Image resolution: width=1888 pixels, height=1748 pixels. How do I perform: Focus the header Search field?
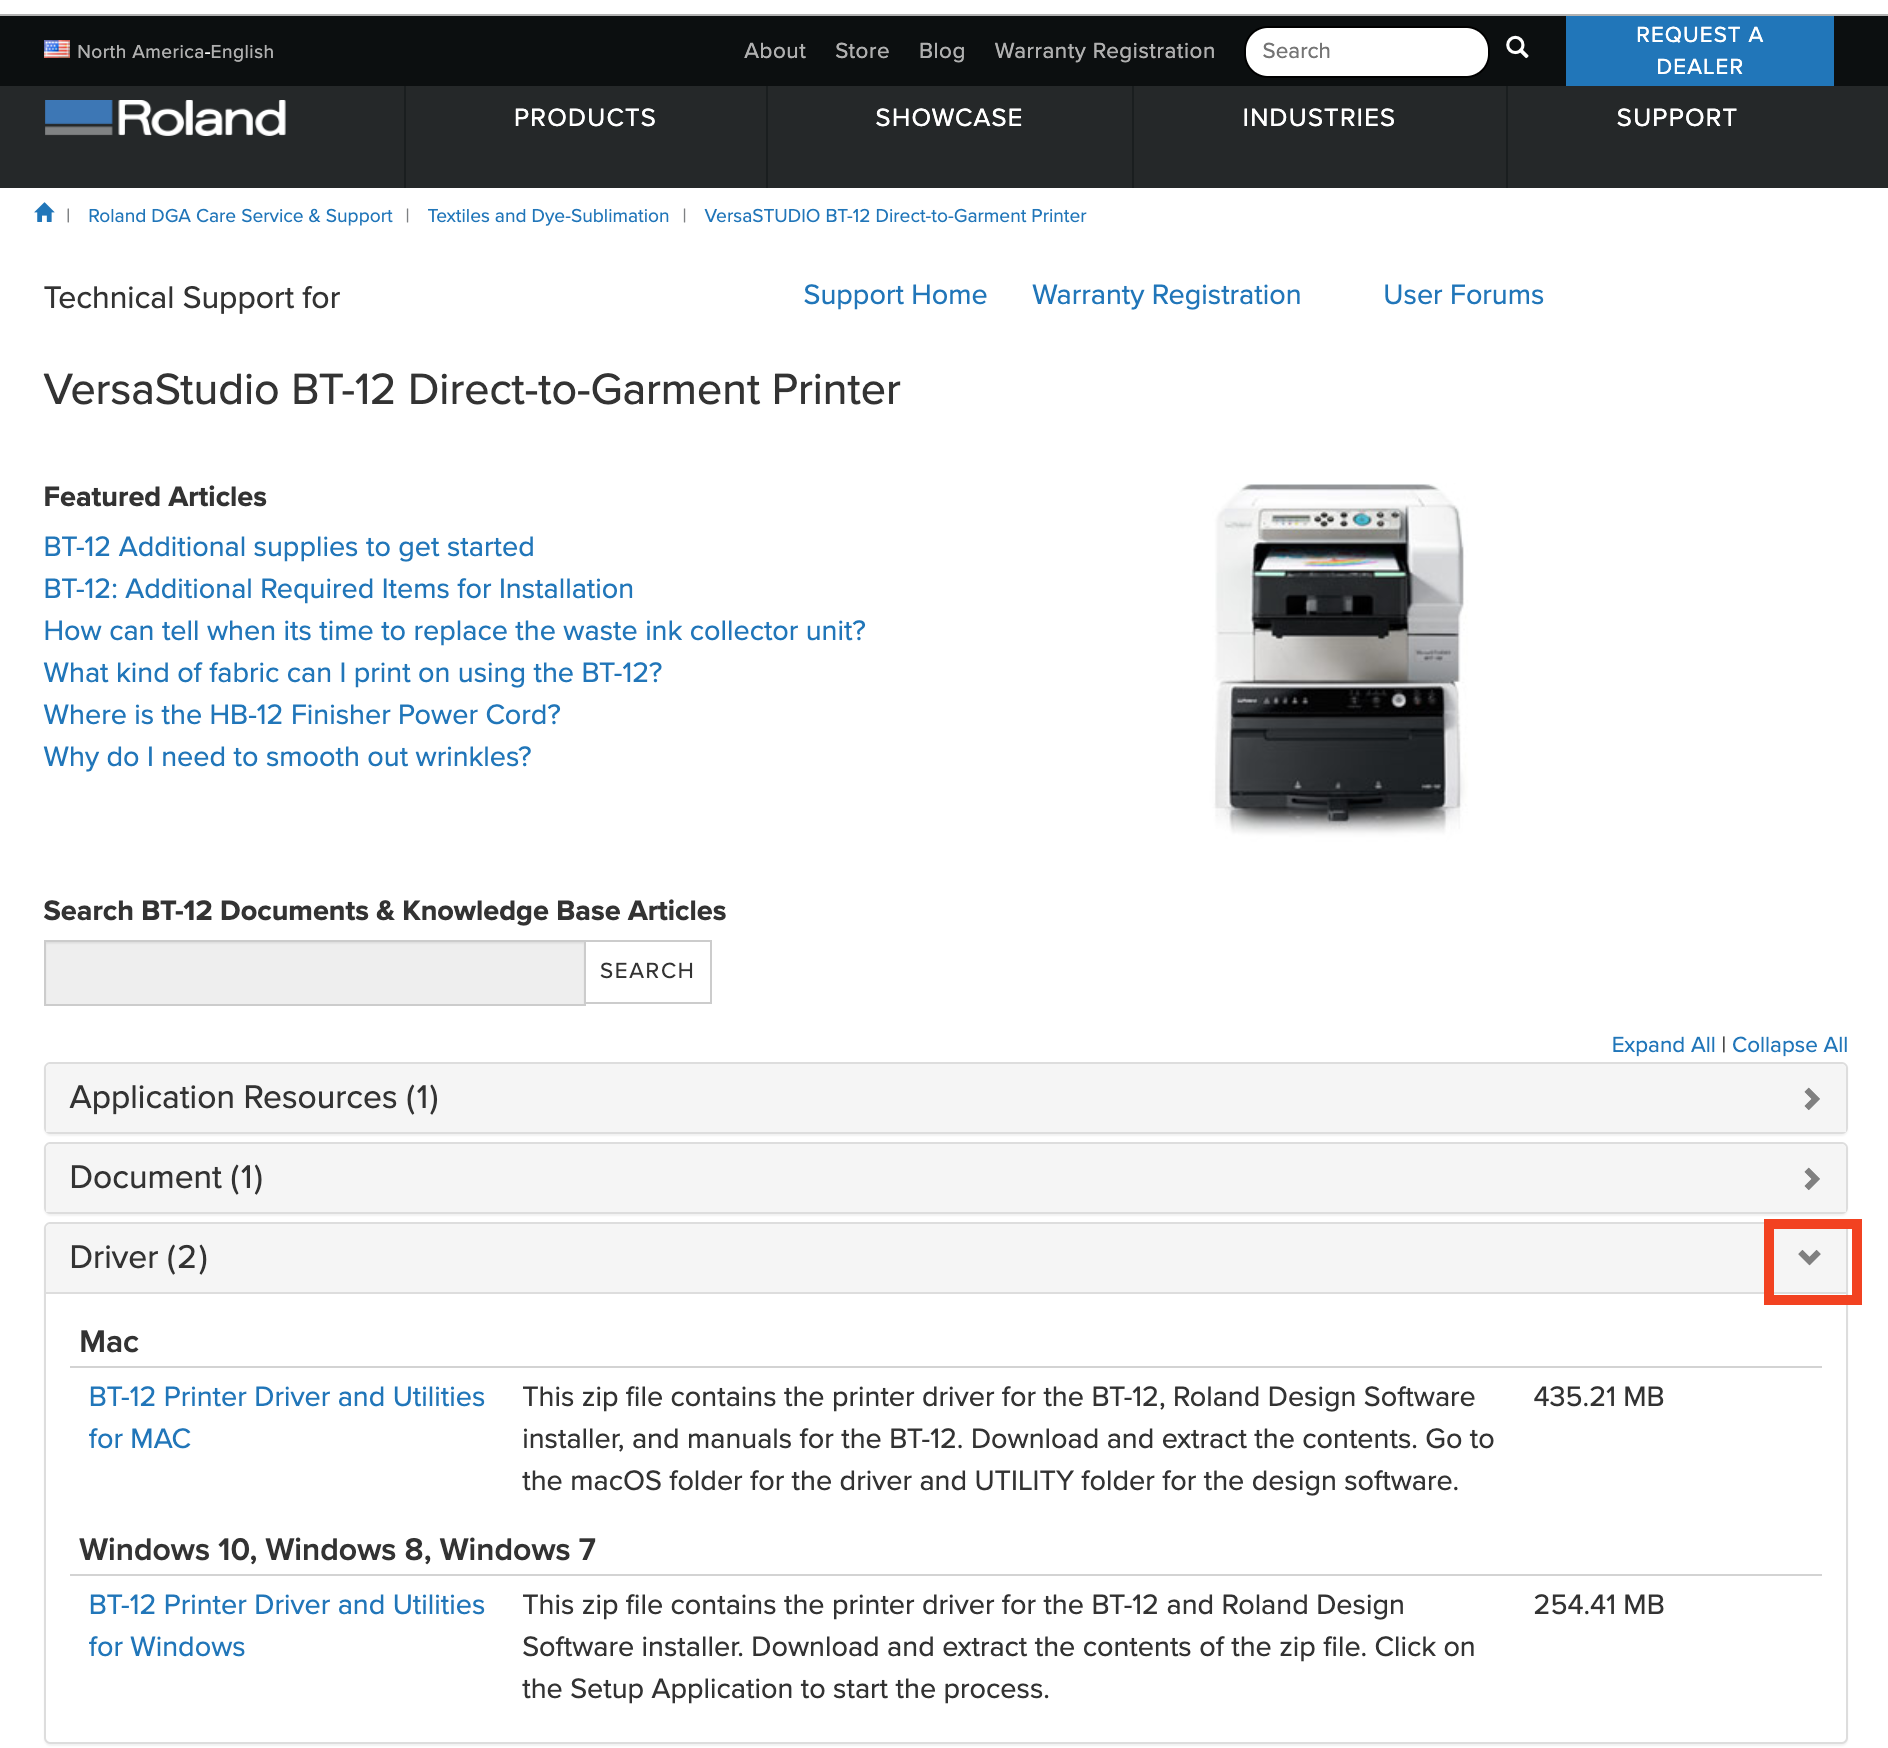coord(1366,51)
